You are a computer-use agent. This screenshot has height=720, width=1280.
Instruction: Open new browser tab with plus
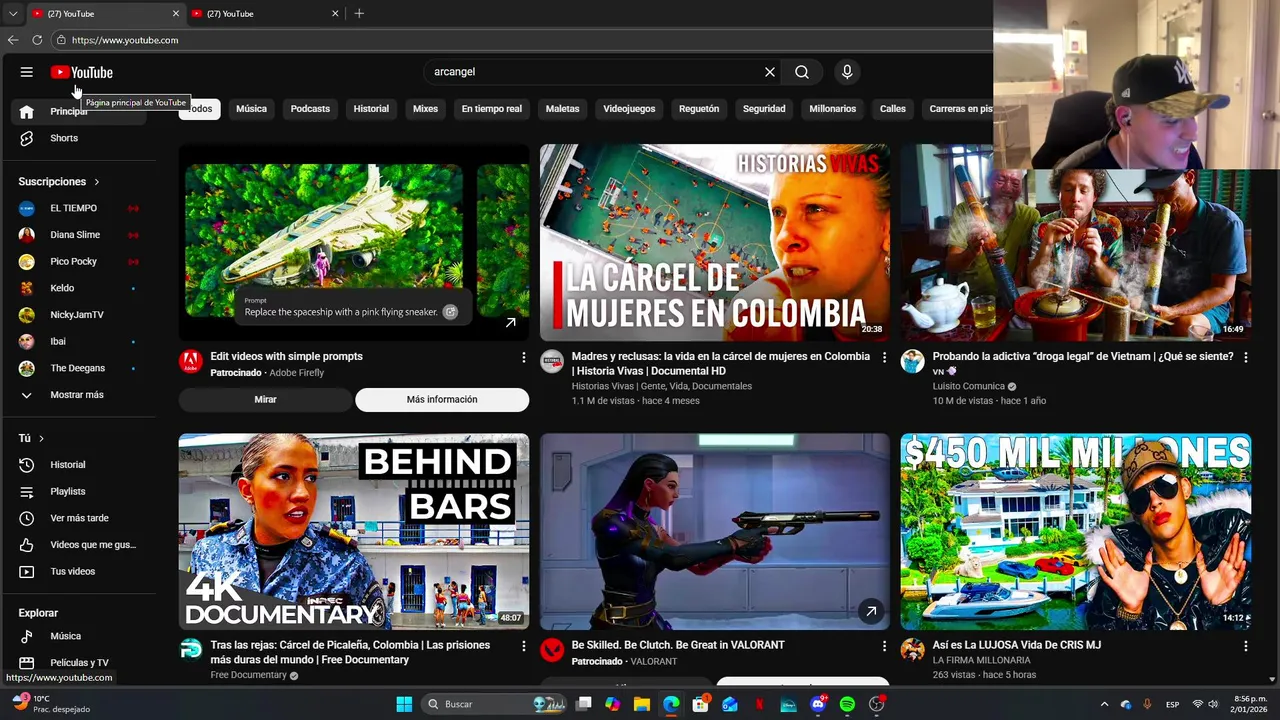[x=359, y=13]
